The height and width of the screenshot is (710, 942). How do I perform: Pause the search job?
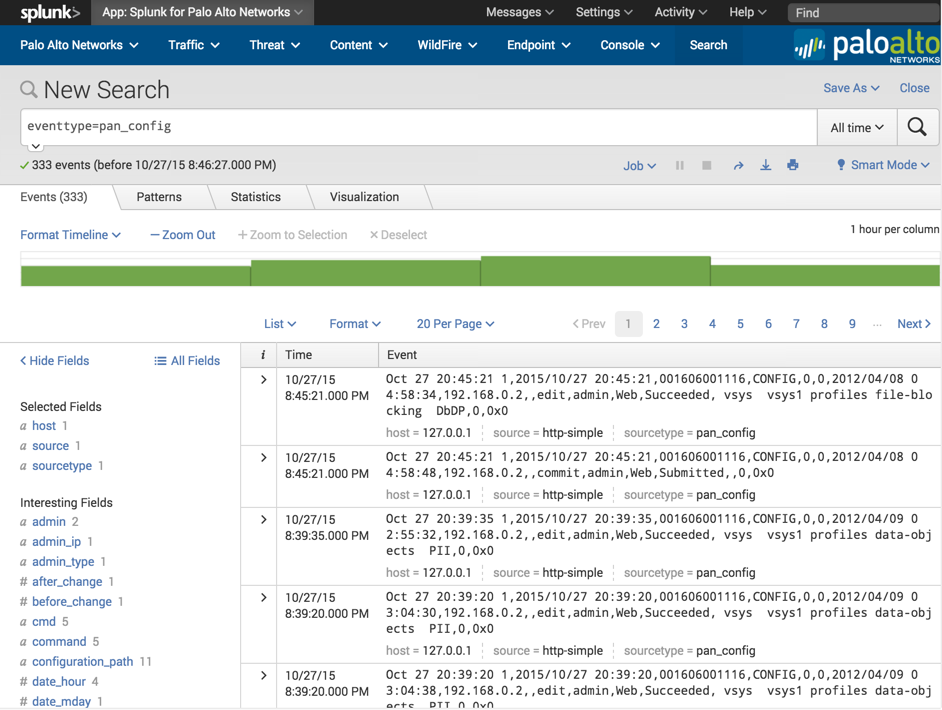[x=680, y=166]
